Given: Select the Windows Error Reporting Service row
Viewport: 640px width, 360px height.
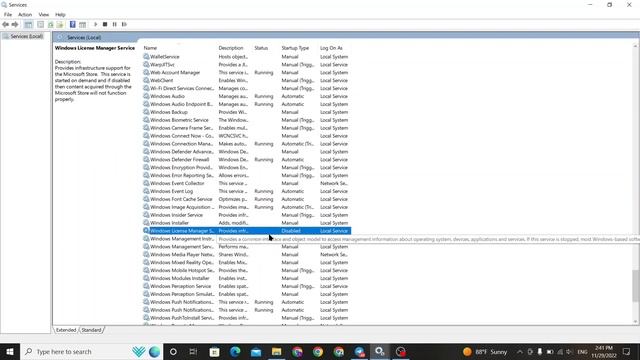Looking at the screenshot, I should coord(247,176).
